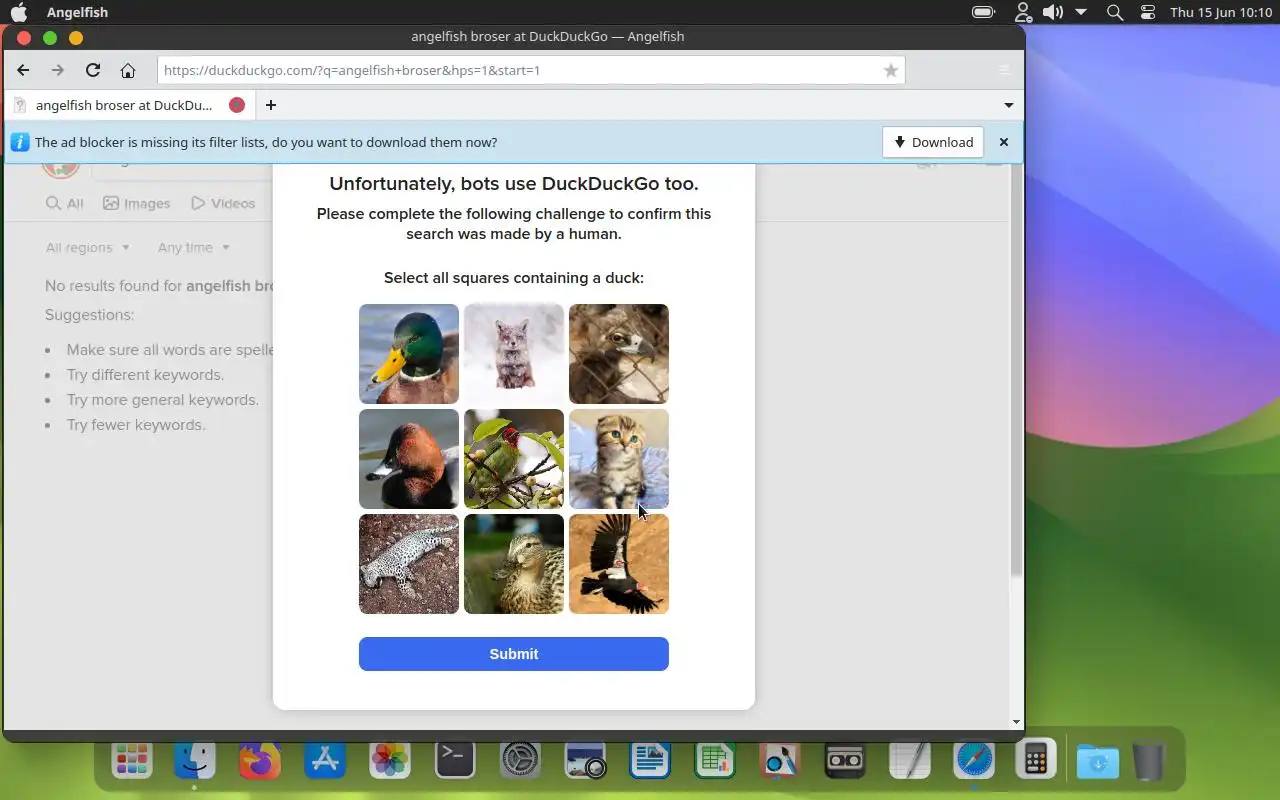This screenshot has width=1280, height=800.
Task: Switch to the All results tab
Action: [x=65, y=203]
